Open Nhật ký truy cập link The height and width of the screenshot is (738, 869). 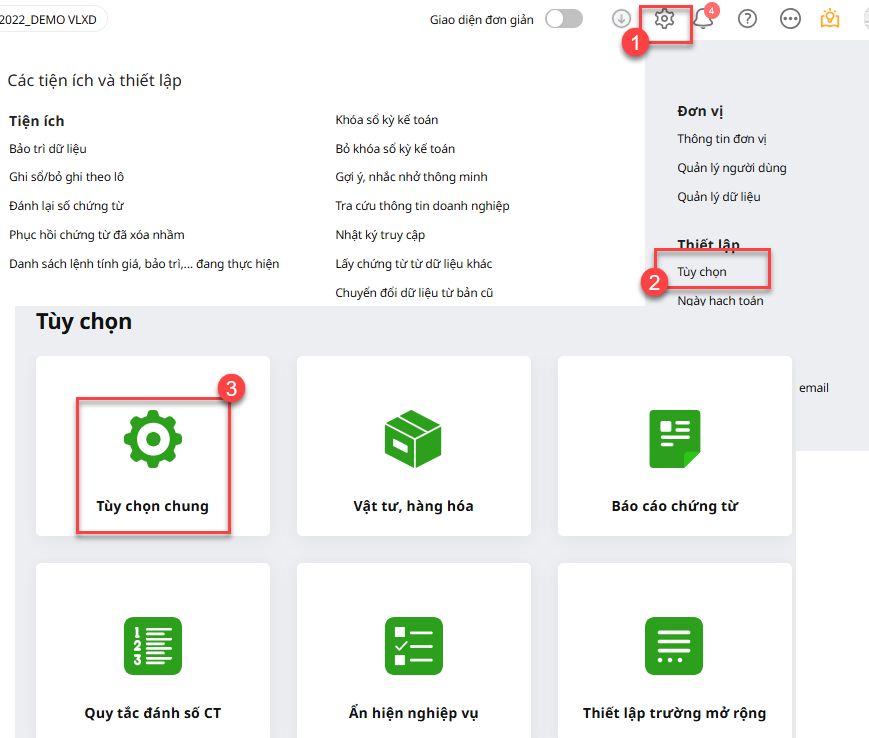(380, 235)
